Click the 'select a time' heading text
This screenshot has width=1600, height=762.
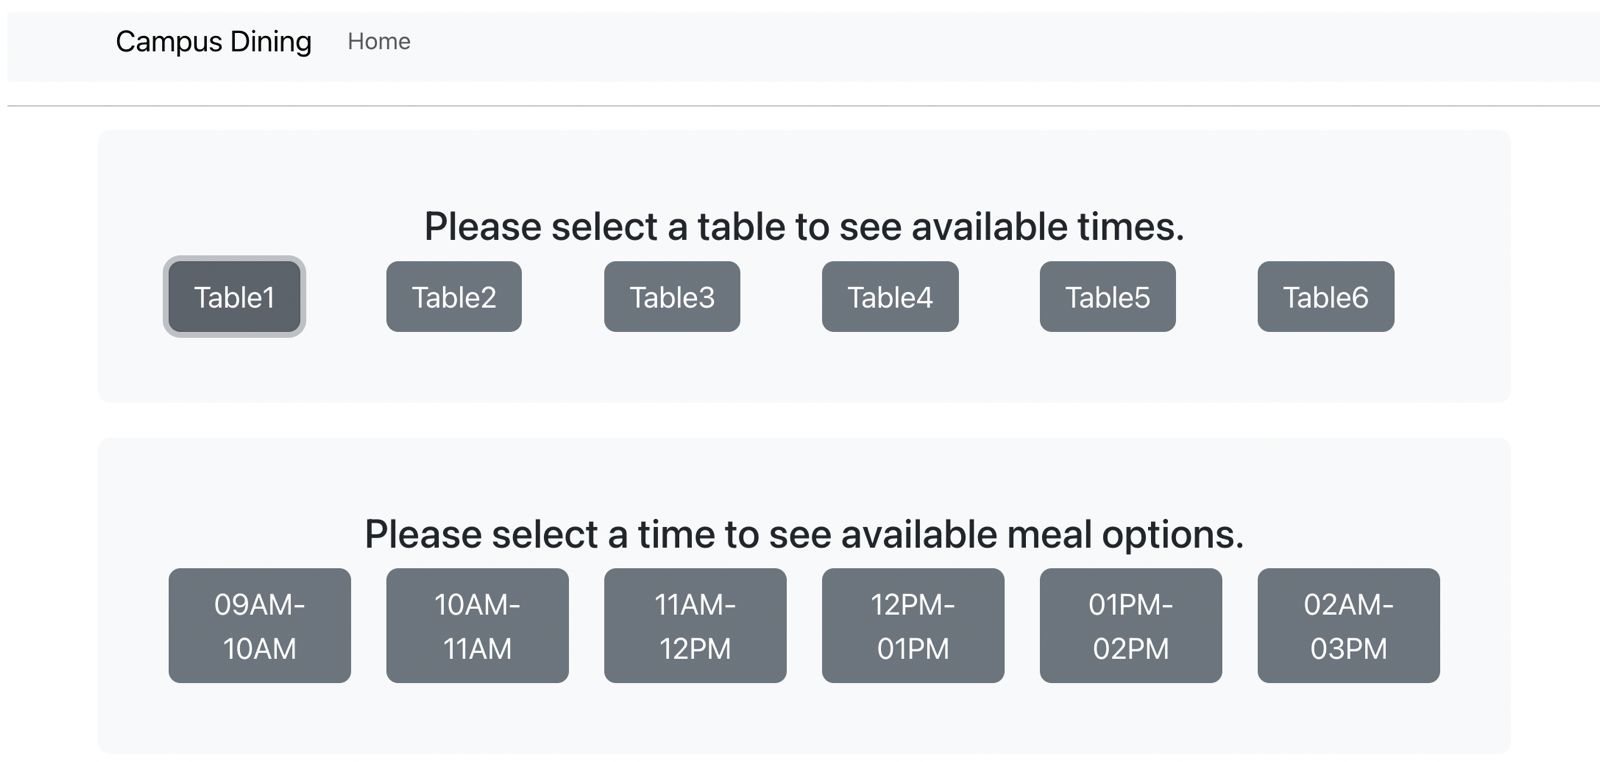(x=804, y=535)
